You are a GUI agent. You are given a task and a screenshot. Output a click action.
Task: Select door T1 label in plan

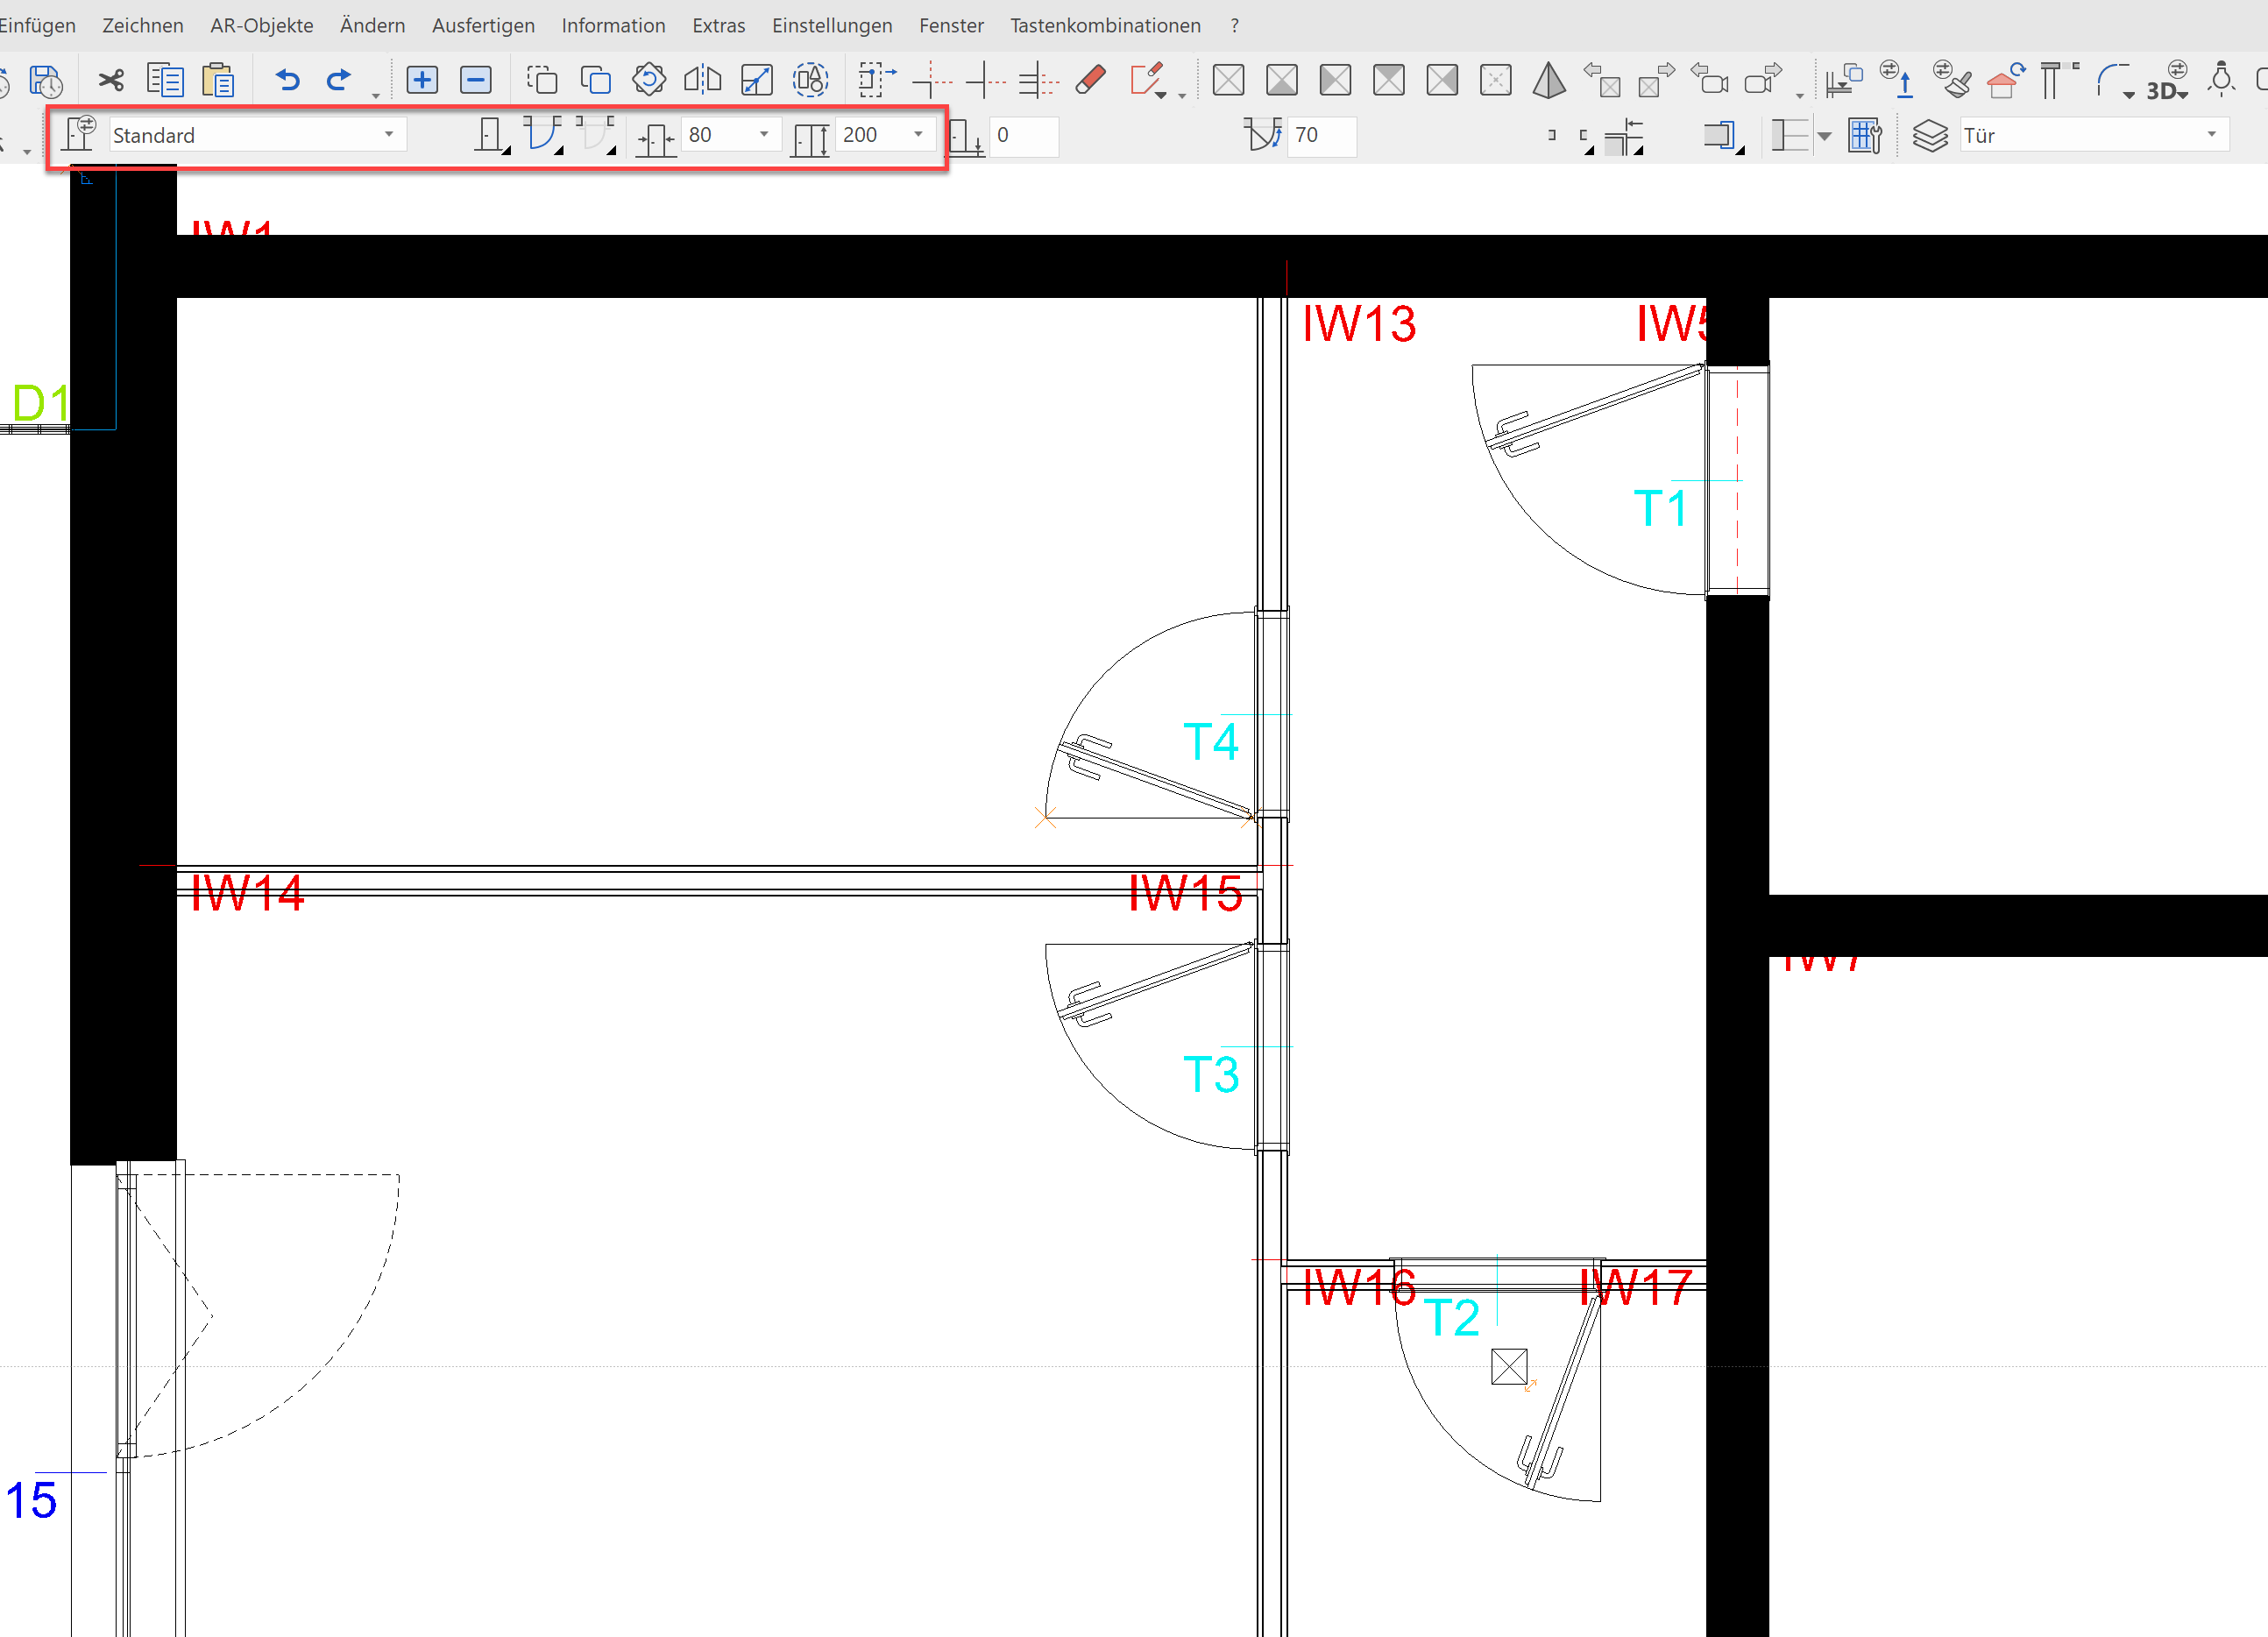[x=1660, y=508]
